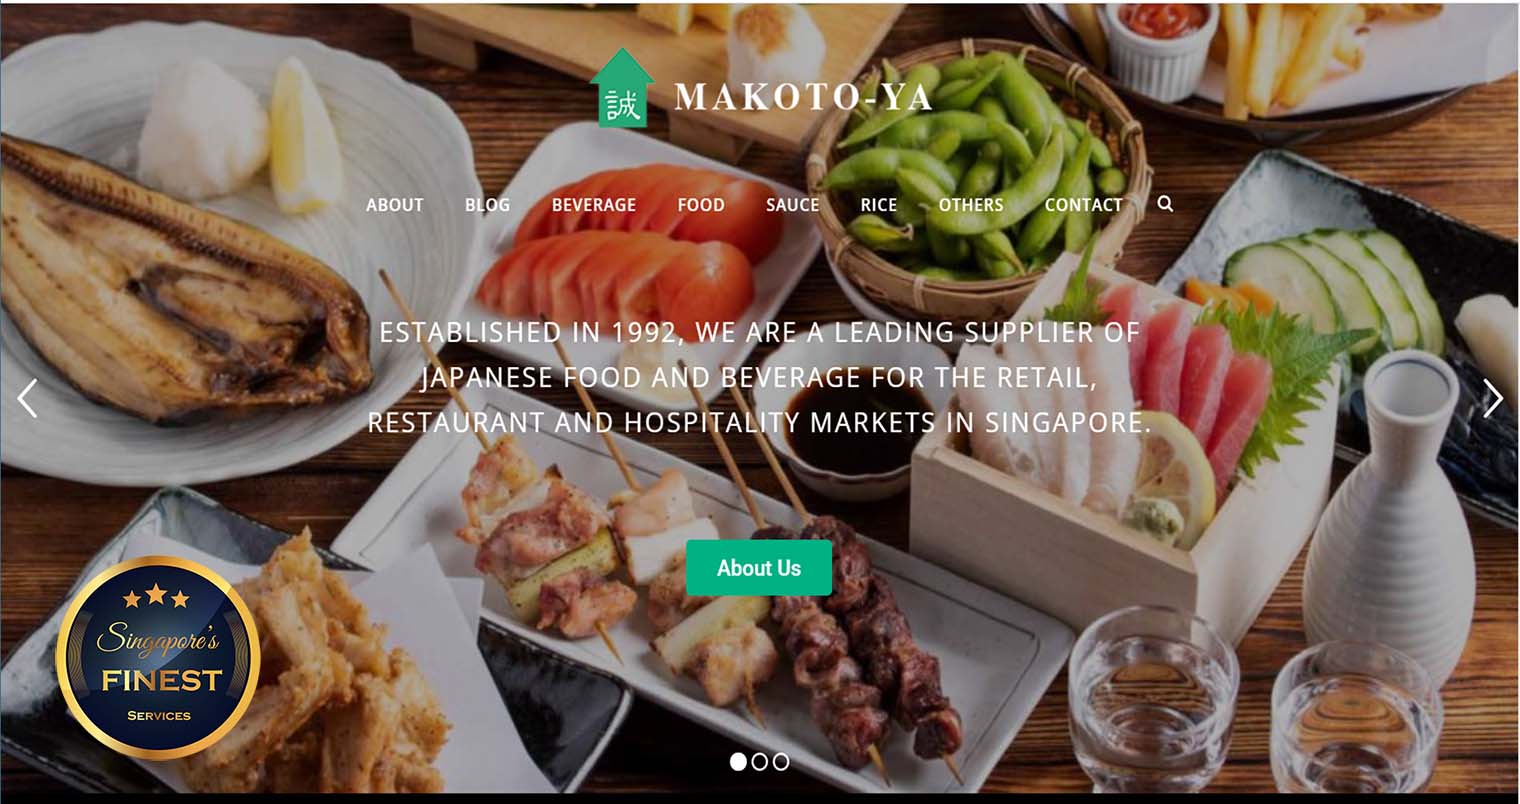This screenshot has width=1520, height=804.
Task: Open the SAUCE menu item
Action: tap(793, 205)
